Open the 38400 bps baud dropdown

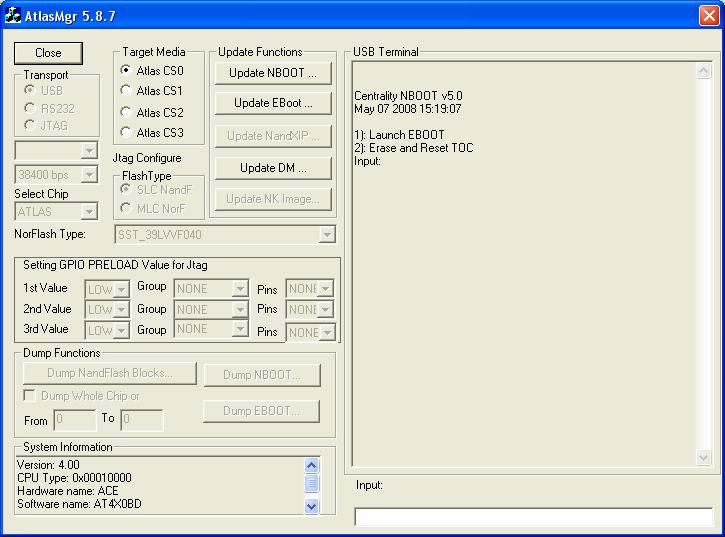[89, 175]
